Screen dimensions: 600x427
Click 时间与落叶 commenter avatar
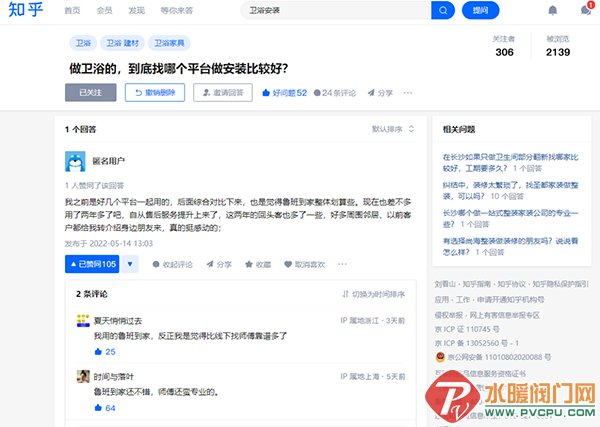[x=83, y=376]
